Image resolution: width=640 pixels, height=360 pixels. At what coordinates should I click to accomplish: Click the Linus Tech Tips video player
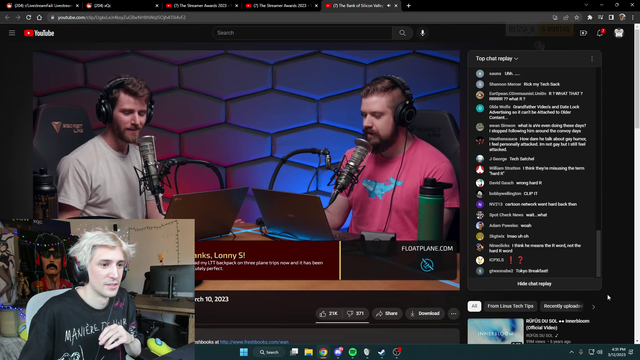pos(246,169)
